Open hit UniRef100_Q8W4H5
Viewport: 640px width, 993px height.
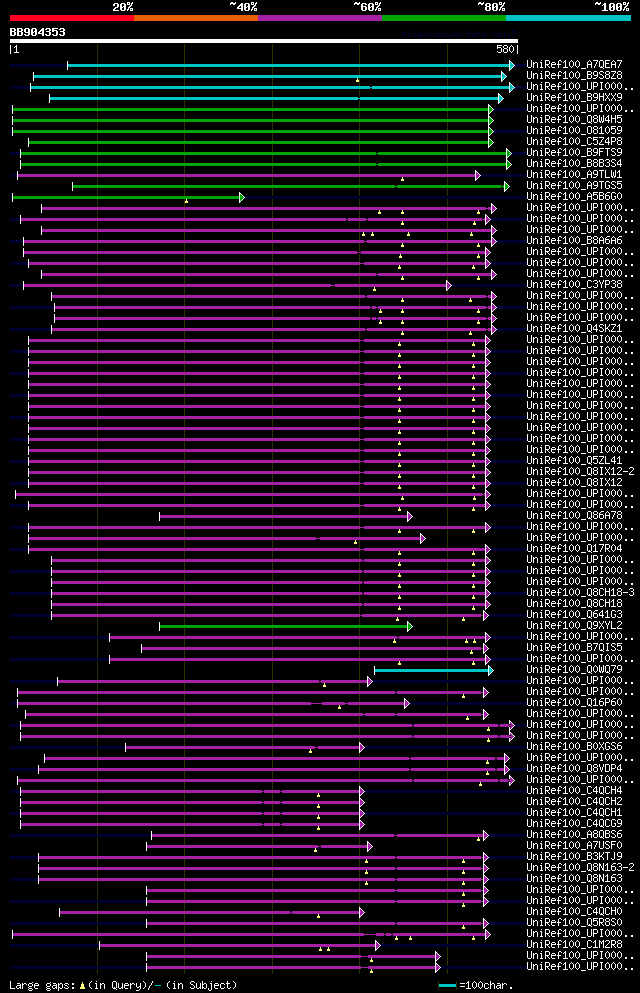574,120
